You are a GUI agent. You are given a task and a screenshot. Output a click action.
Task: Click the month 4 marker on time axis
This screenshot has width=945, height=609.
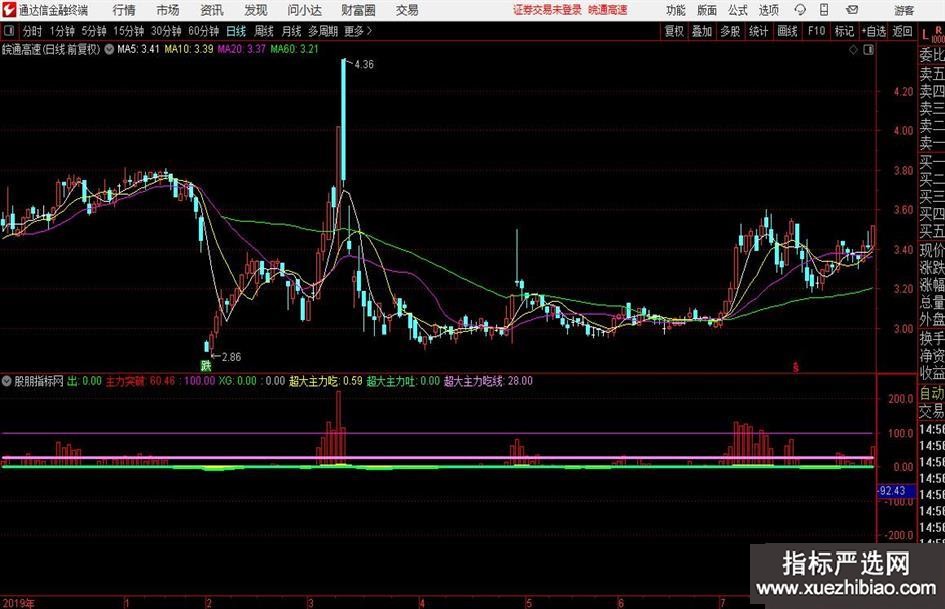422,602
